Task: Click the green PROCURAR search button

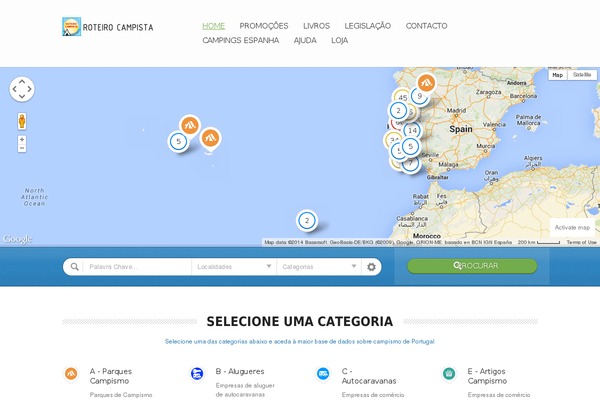Action: click(x=472, y=266)
